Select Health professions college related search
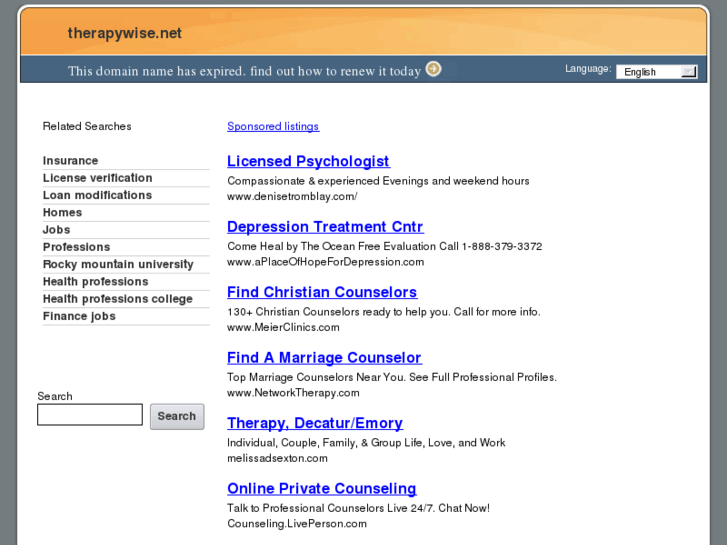The width and height of the screenshot is (727, 545). pyautogui.click(x=118, y=299)
